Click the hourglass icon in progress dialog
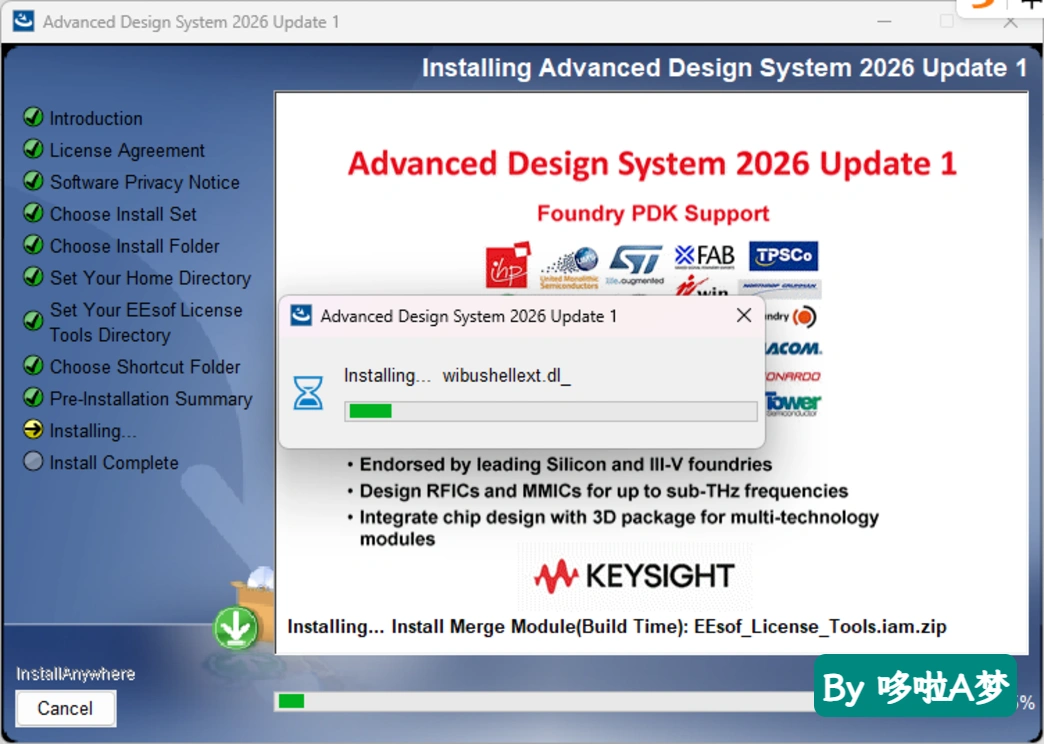1044x744 pixels. tap(308, 392)
